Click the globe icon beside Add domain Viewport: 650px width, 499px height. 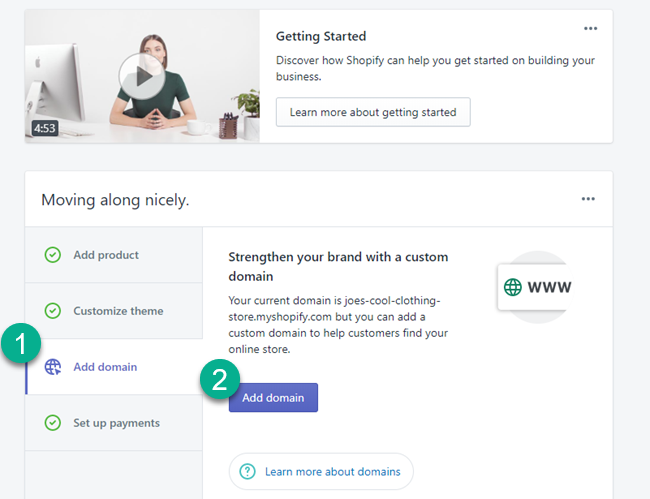(52, 367)
